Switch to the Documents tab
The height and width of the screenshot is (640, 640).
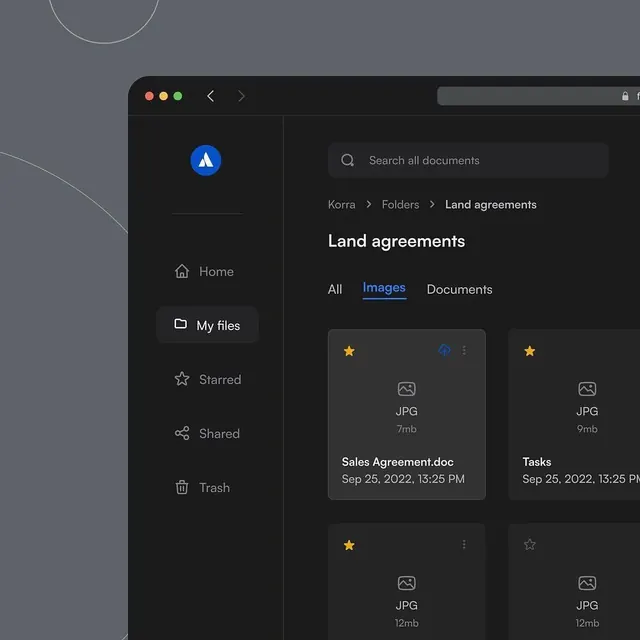[460, 289]
